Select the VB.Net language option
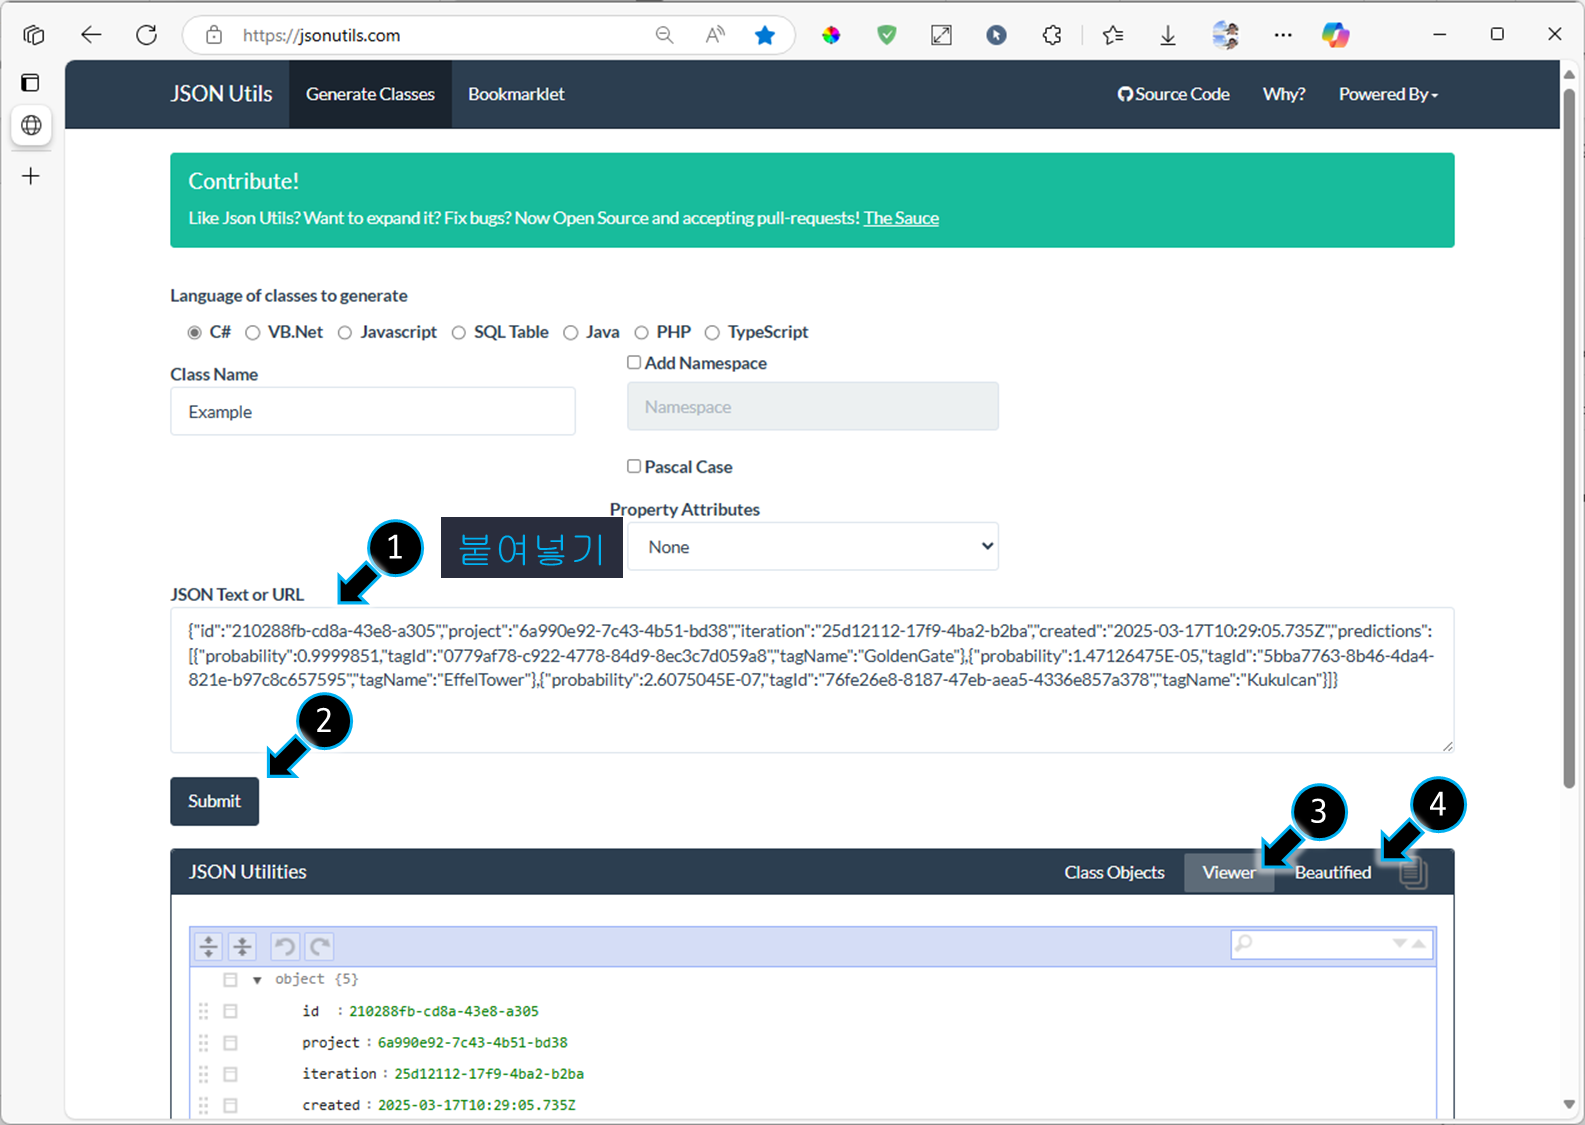1585x1125 pixels. coord(252,332)
